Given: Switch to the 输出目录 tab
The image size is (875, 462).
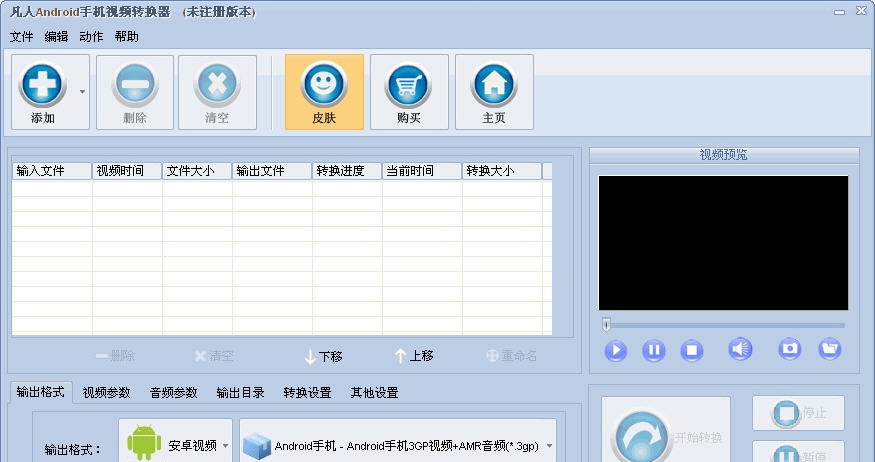Looking at the screenshot, I should (241, 393).
